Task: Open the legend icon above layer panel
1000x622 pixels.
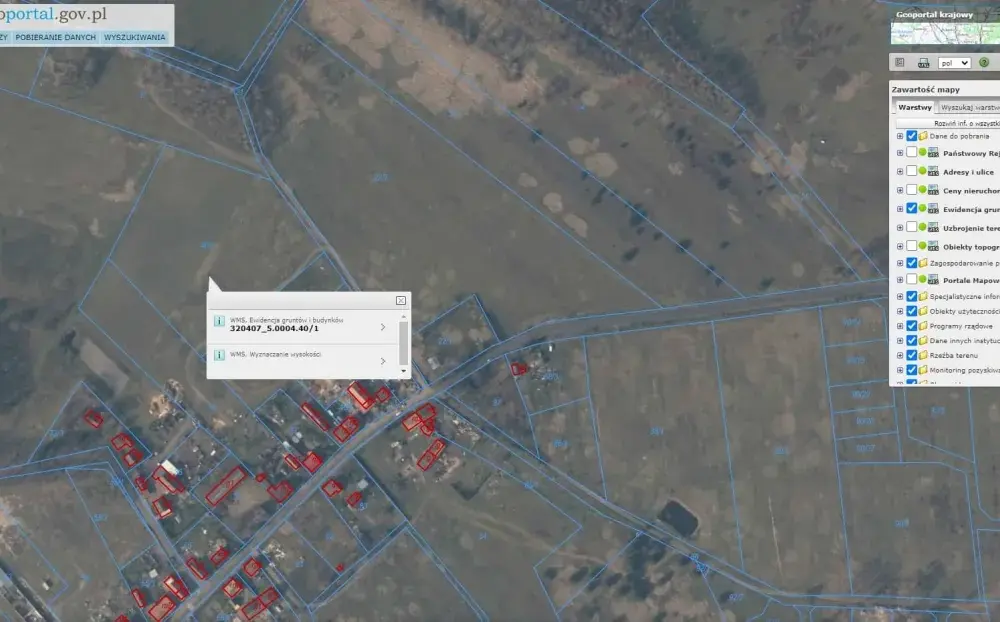Action: point(900,63)
